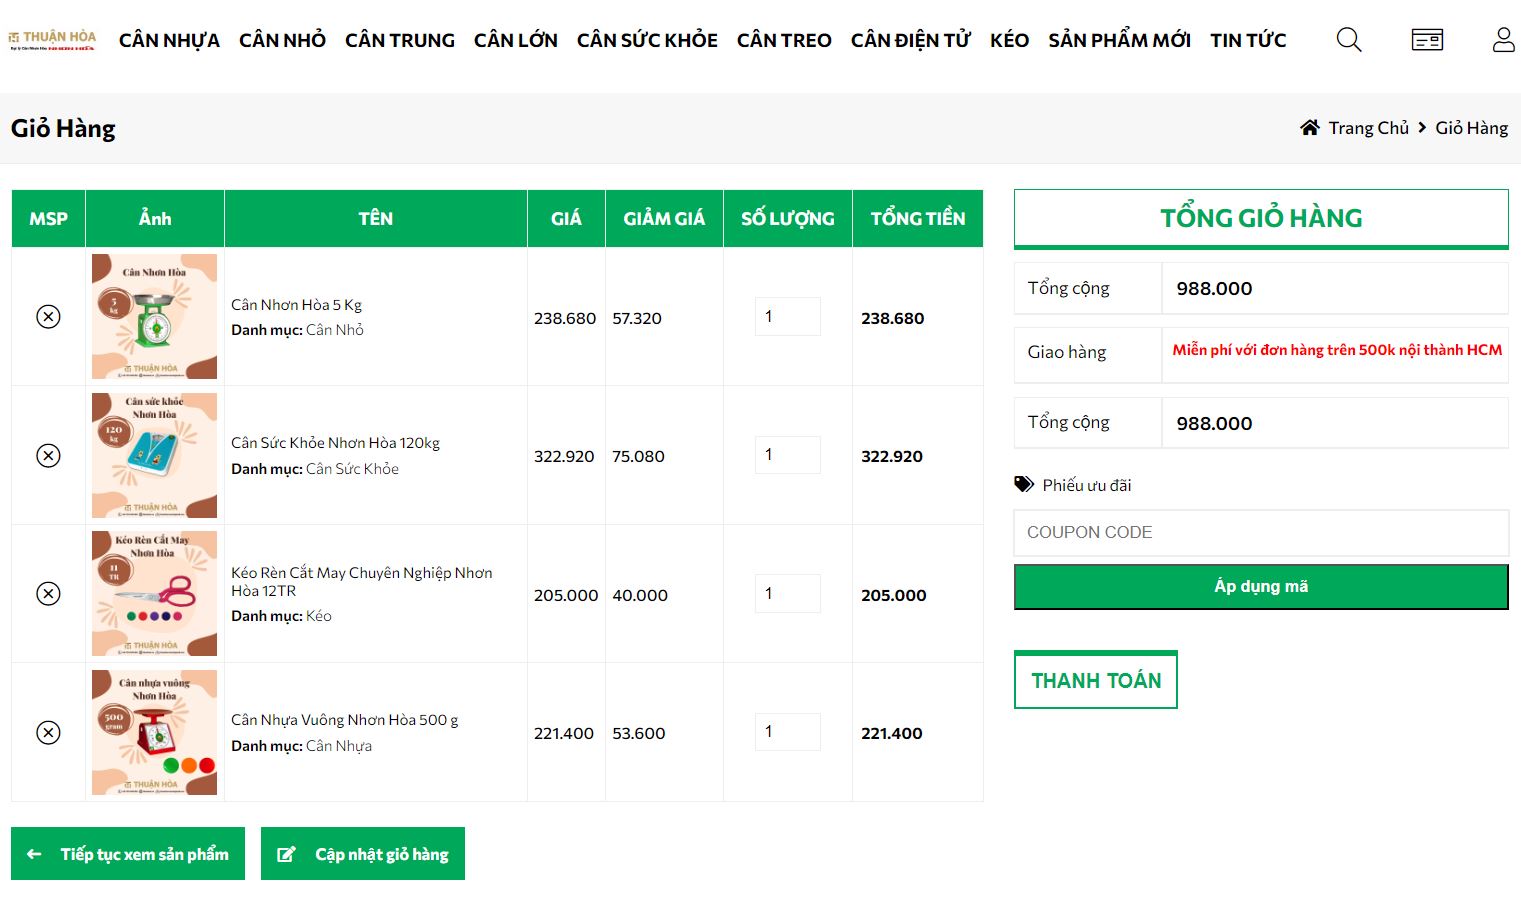Click Tiếp tục xem sản phẩm button
The image size is (1521, 897).
[x=128, y=854]
